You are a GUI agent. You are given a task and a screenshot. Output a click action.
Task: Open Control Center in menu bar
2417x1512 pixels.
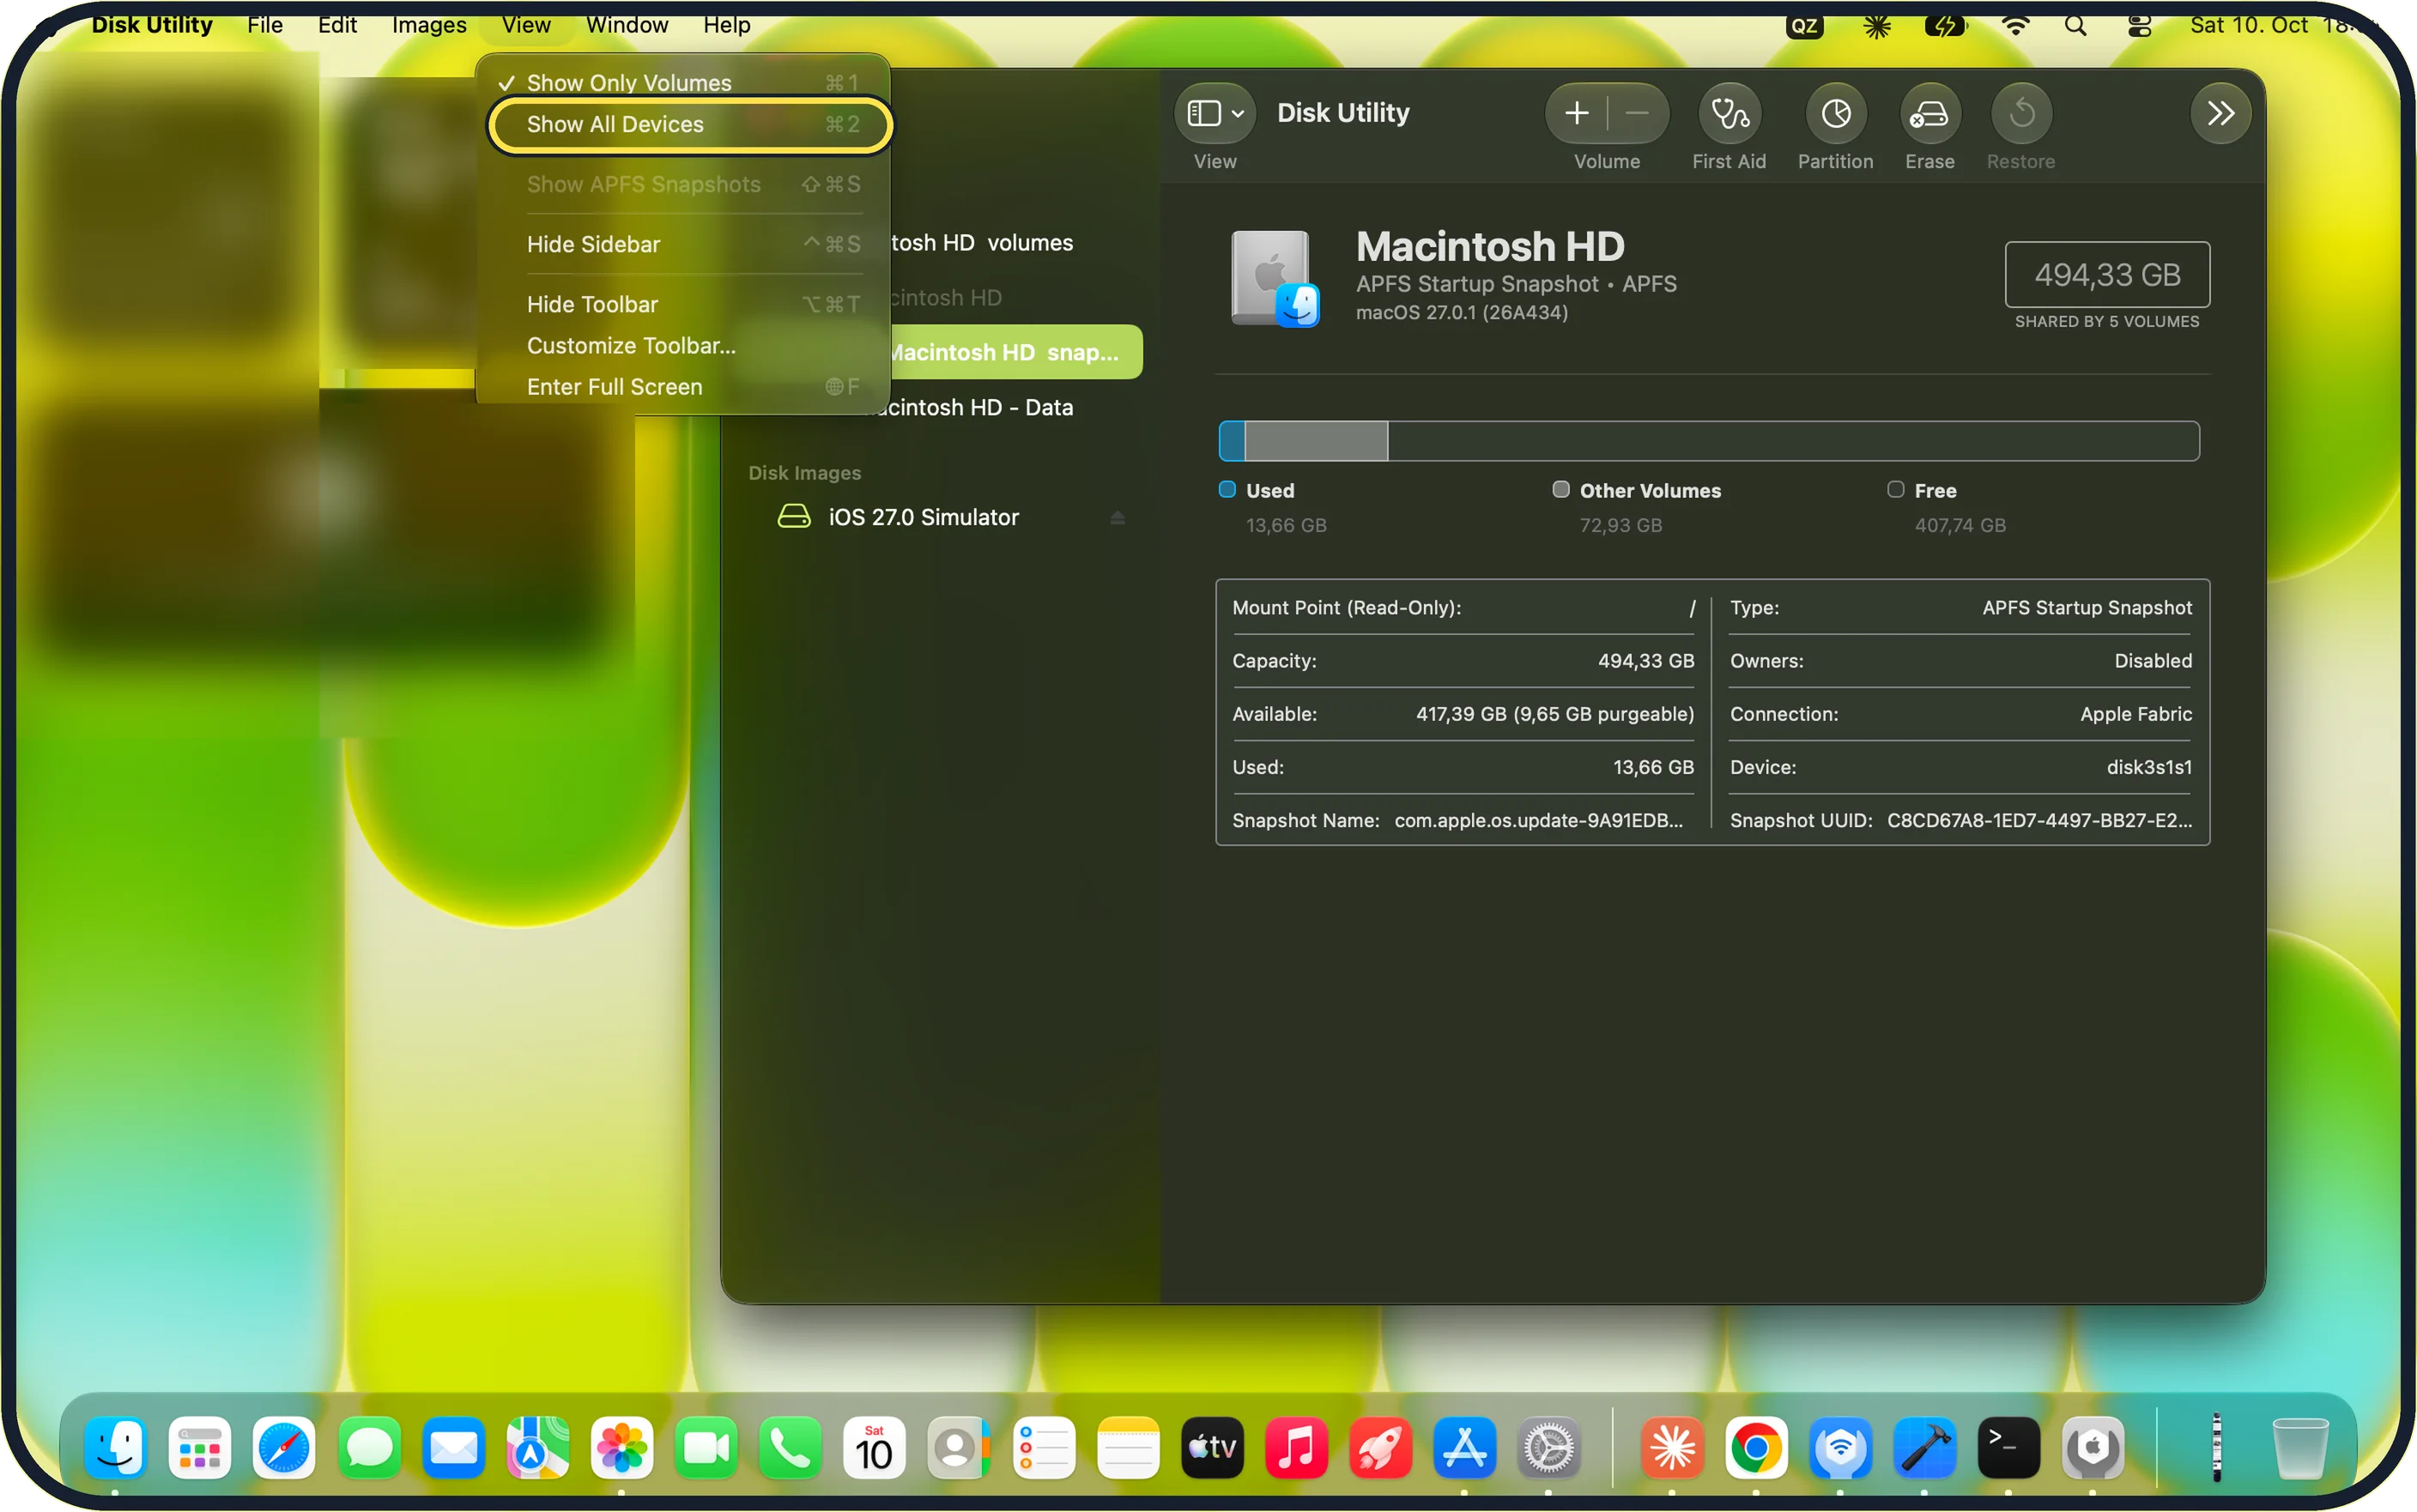[x=2139, y=26]
